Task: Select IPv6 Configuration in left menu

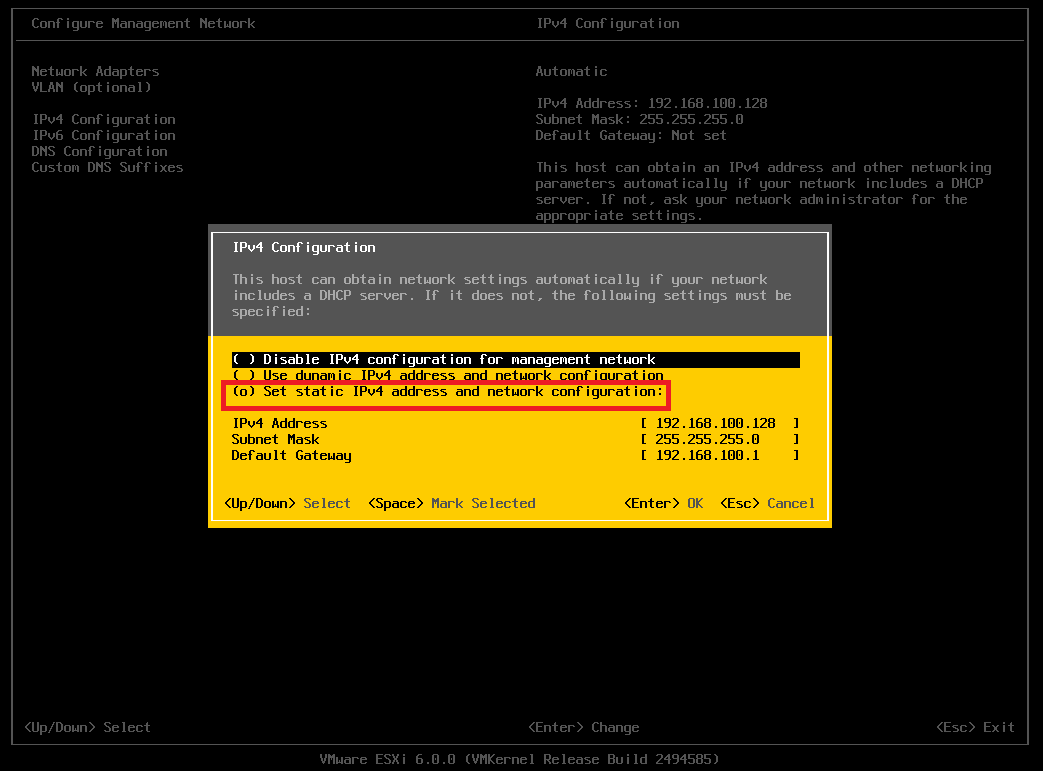Action: tap(104, 135)
